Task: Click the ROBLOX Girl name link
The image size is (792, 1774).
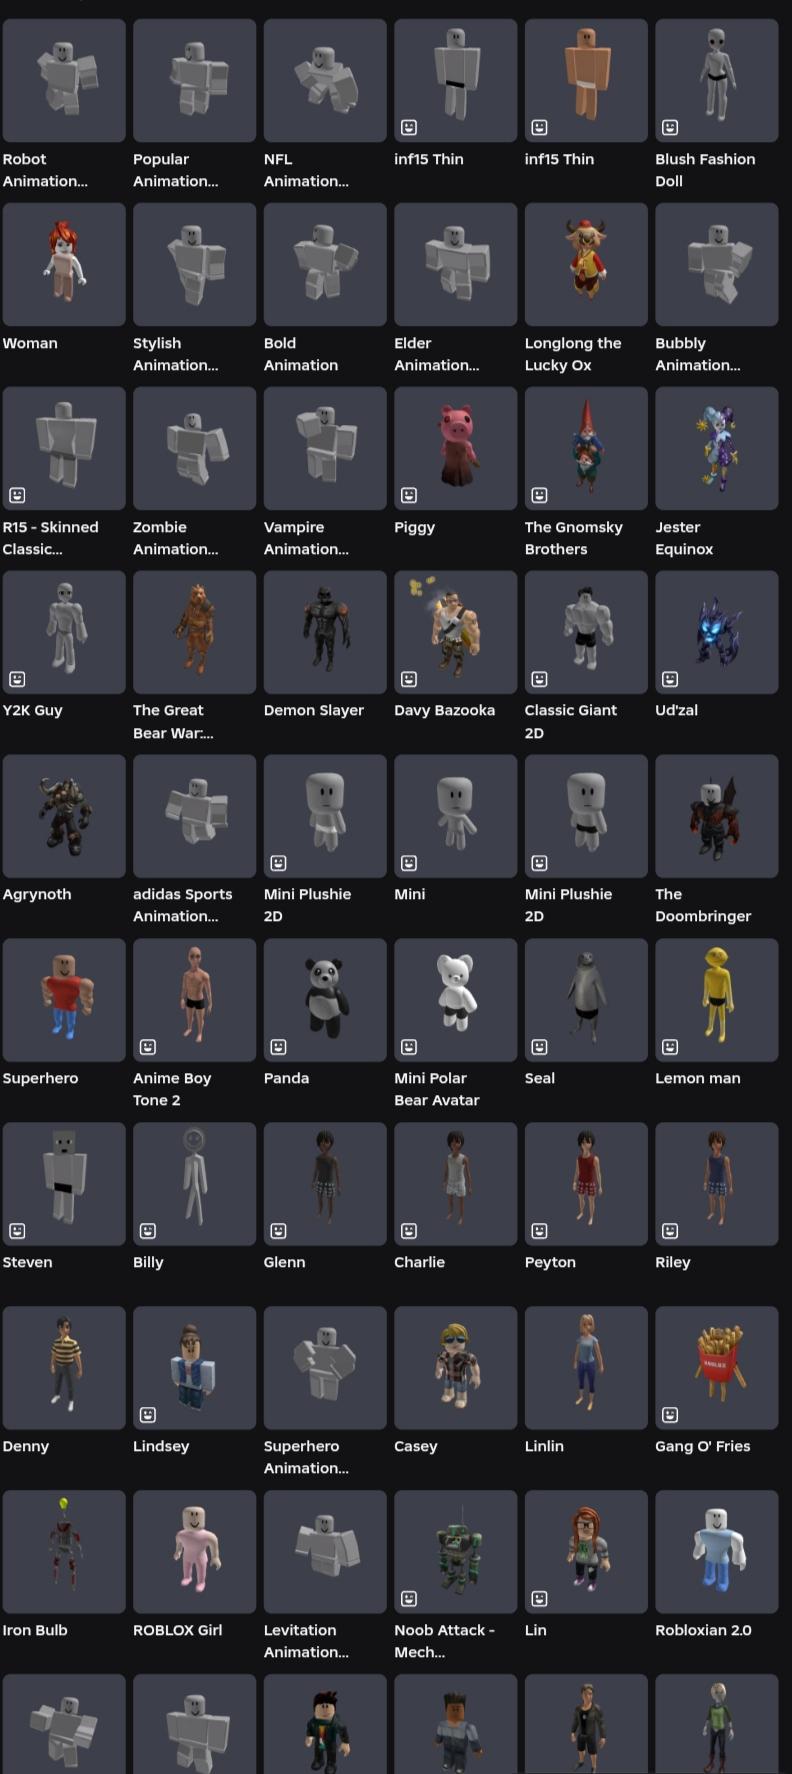Action: point(178,1630)
